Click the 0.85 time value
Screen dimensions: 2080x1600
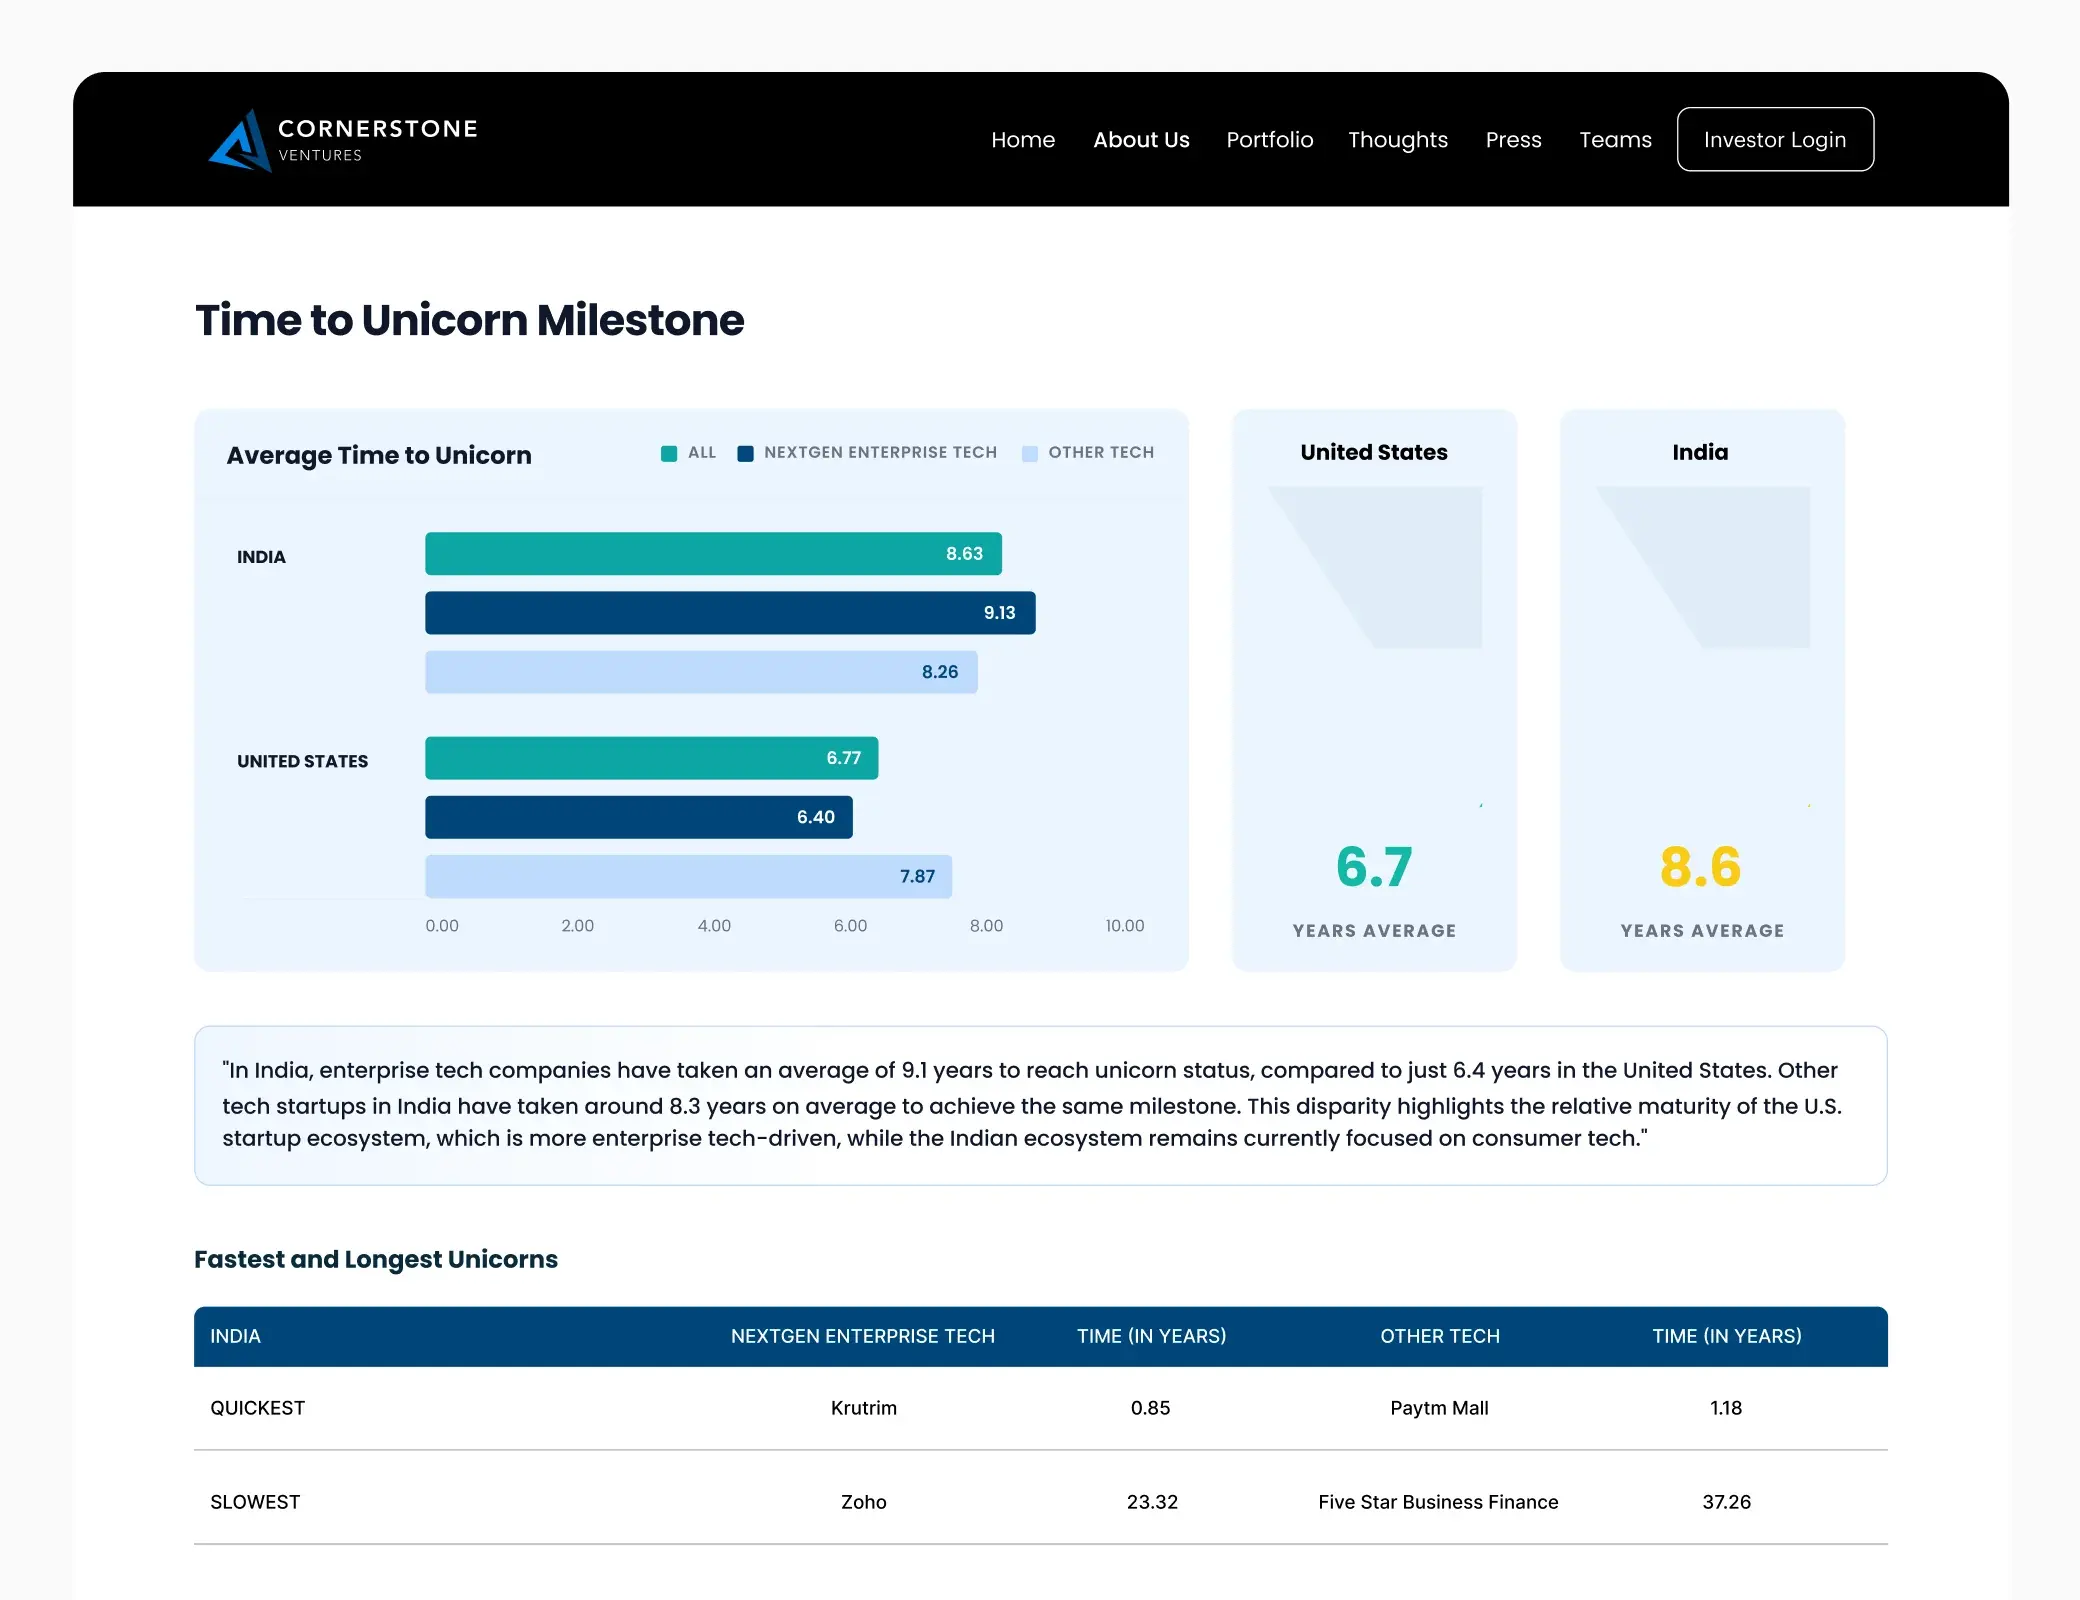point(1150,1408)
